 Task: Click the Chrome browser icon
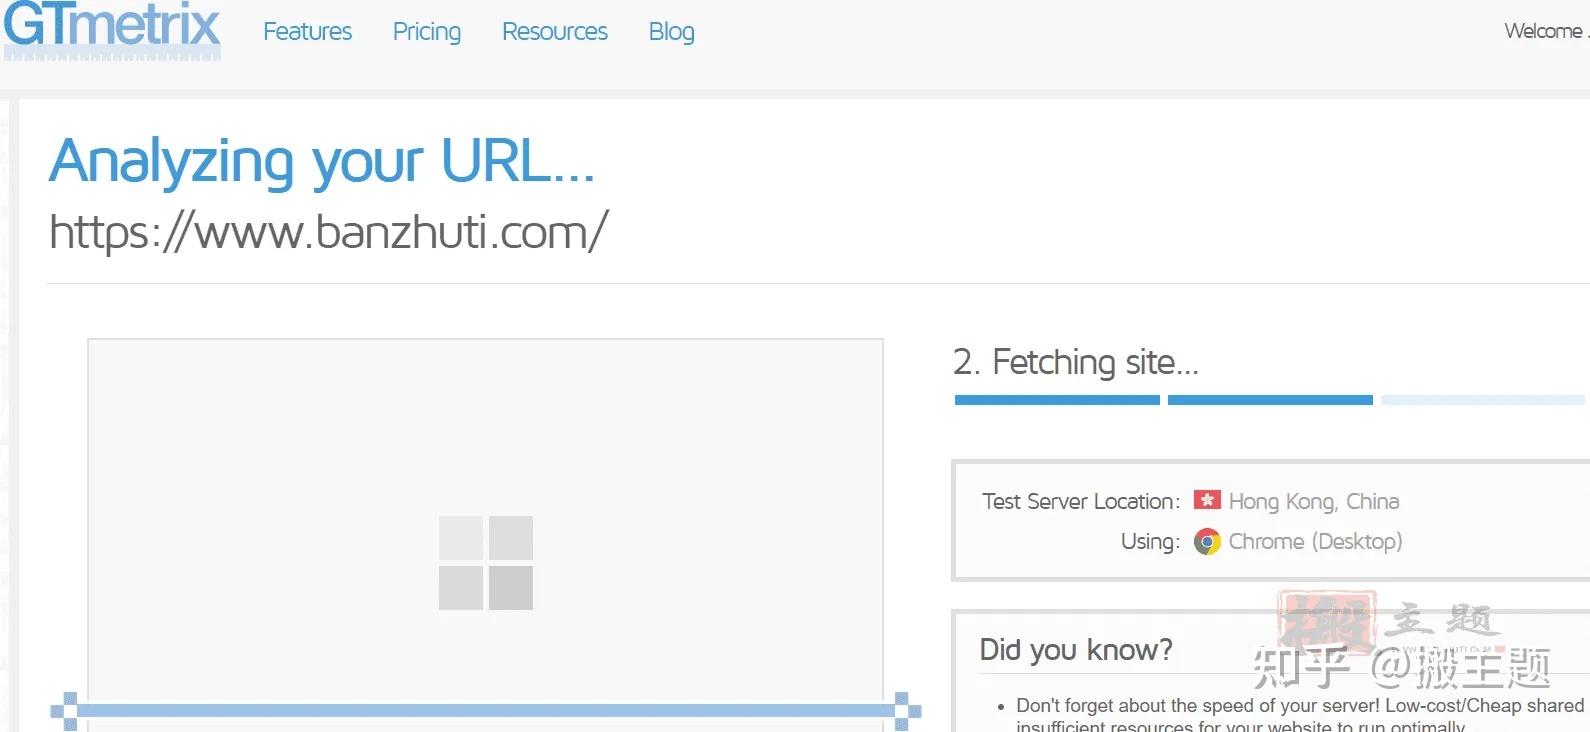tap(1207, 542)
